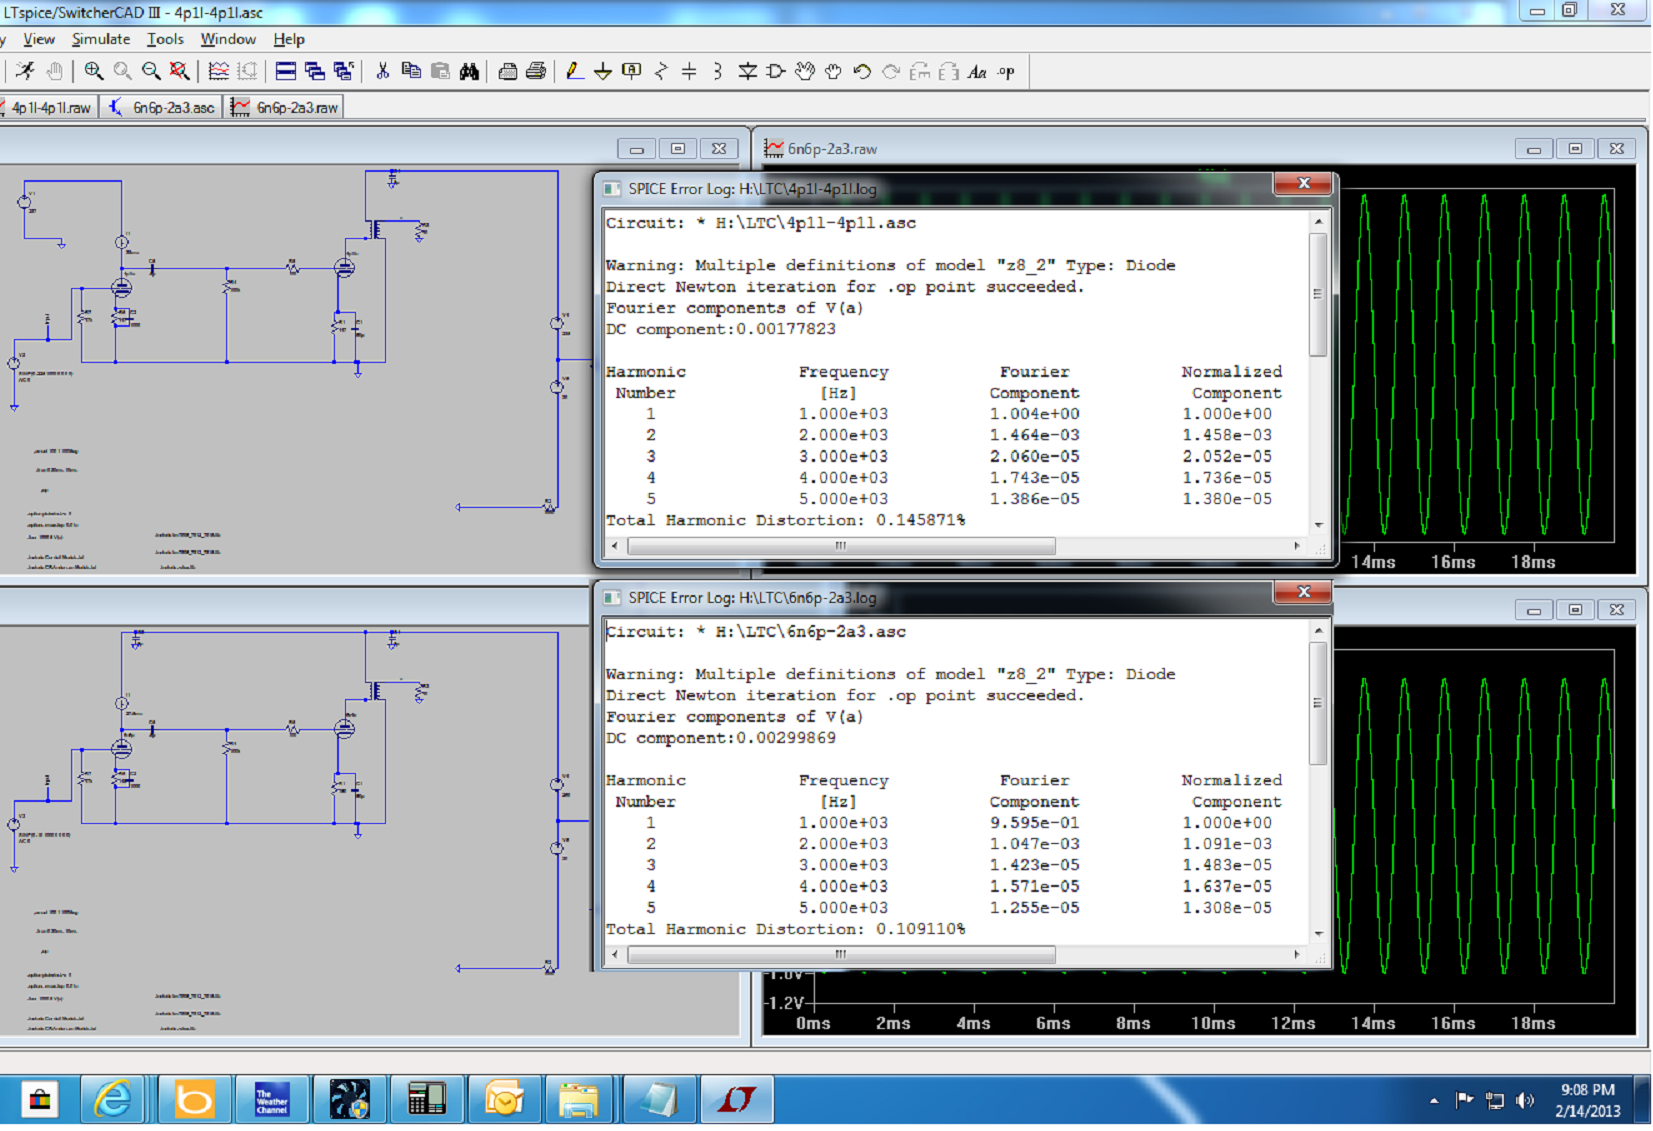1653x1131 pixels.
Task: Click the upper schematic window maximize button
Action: [677, 149]
